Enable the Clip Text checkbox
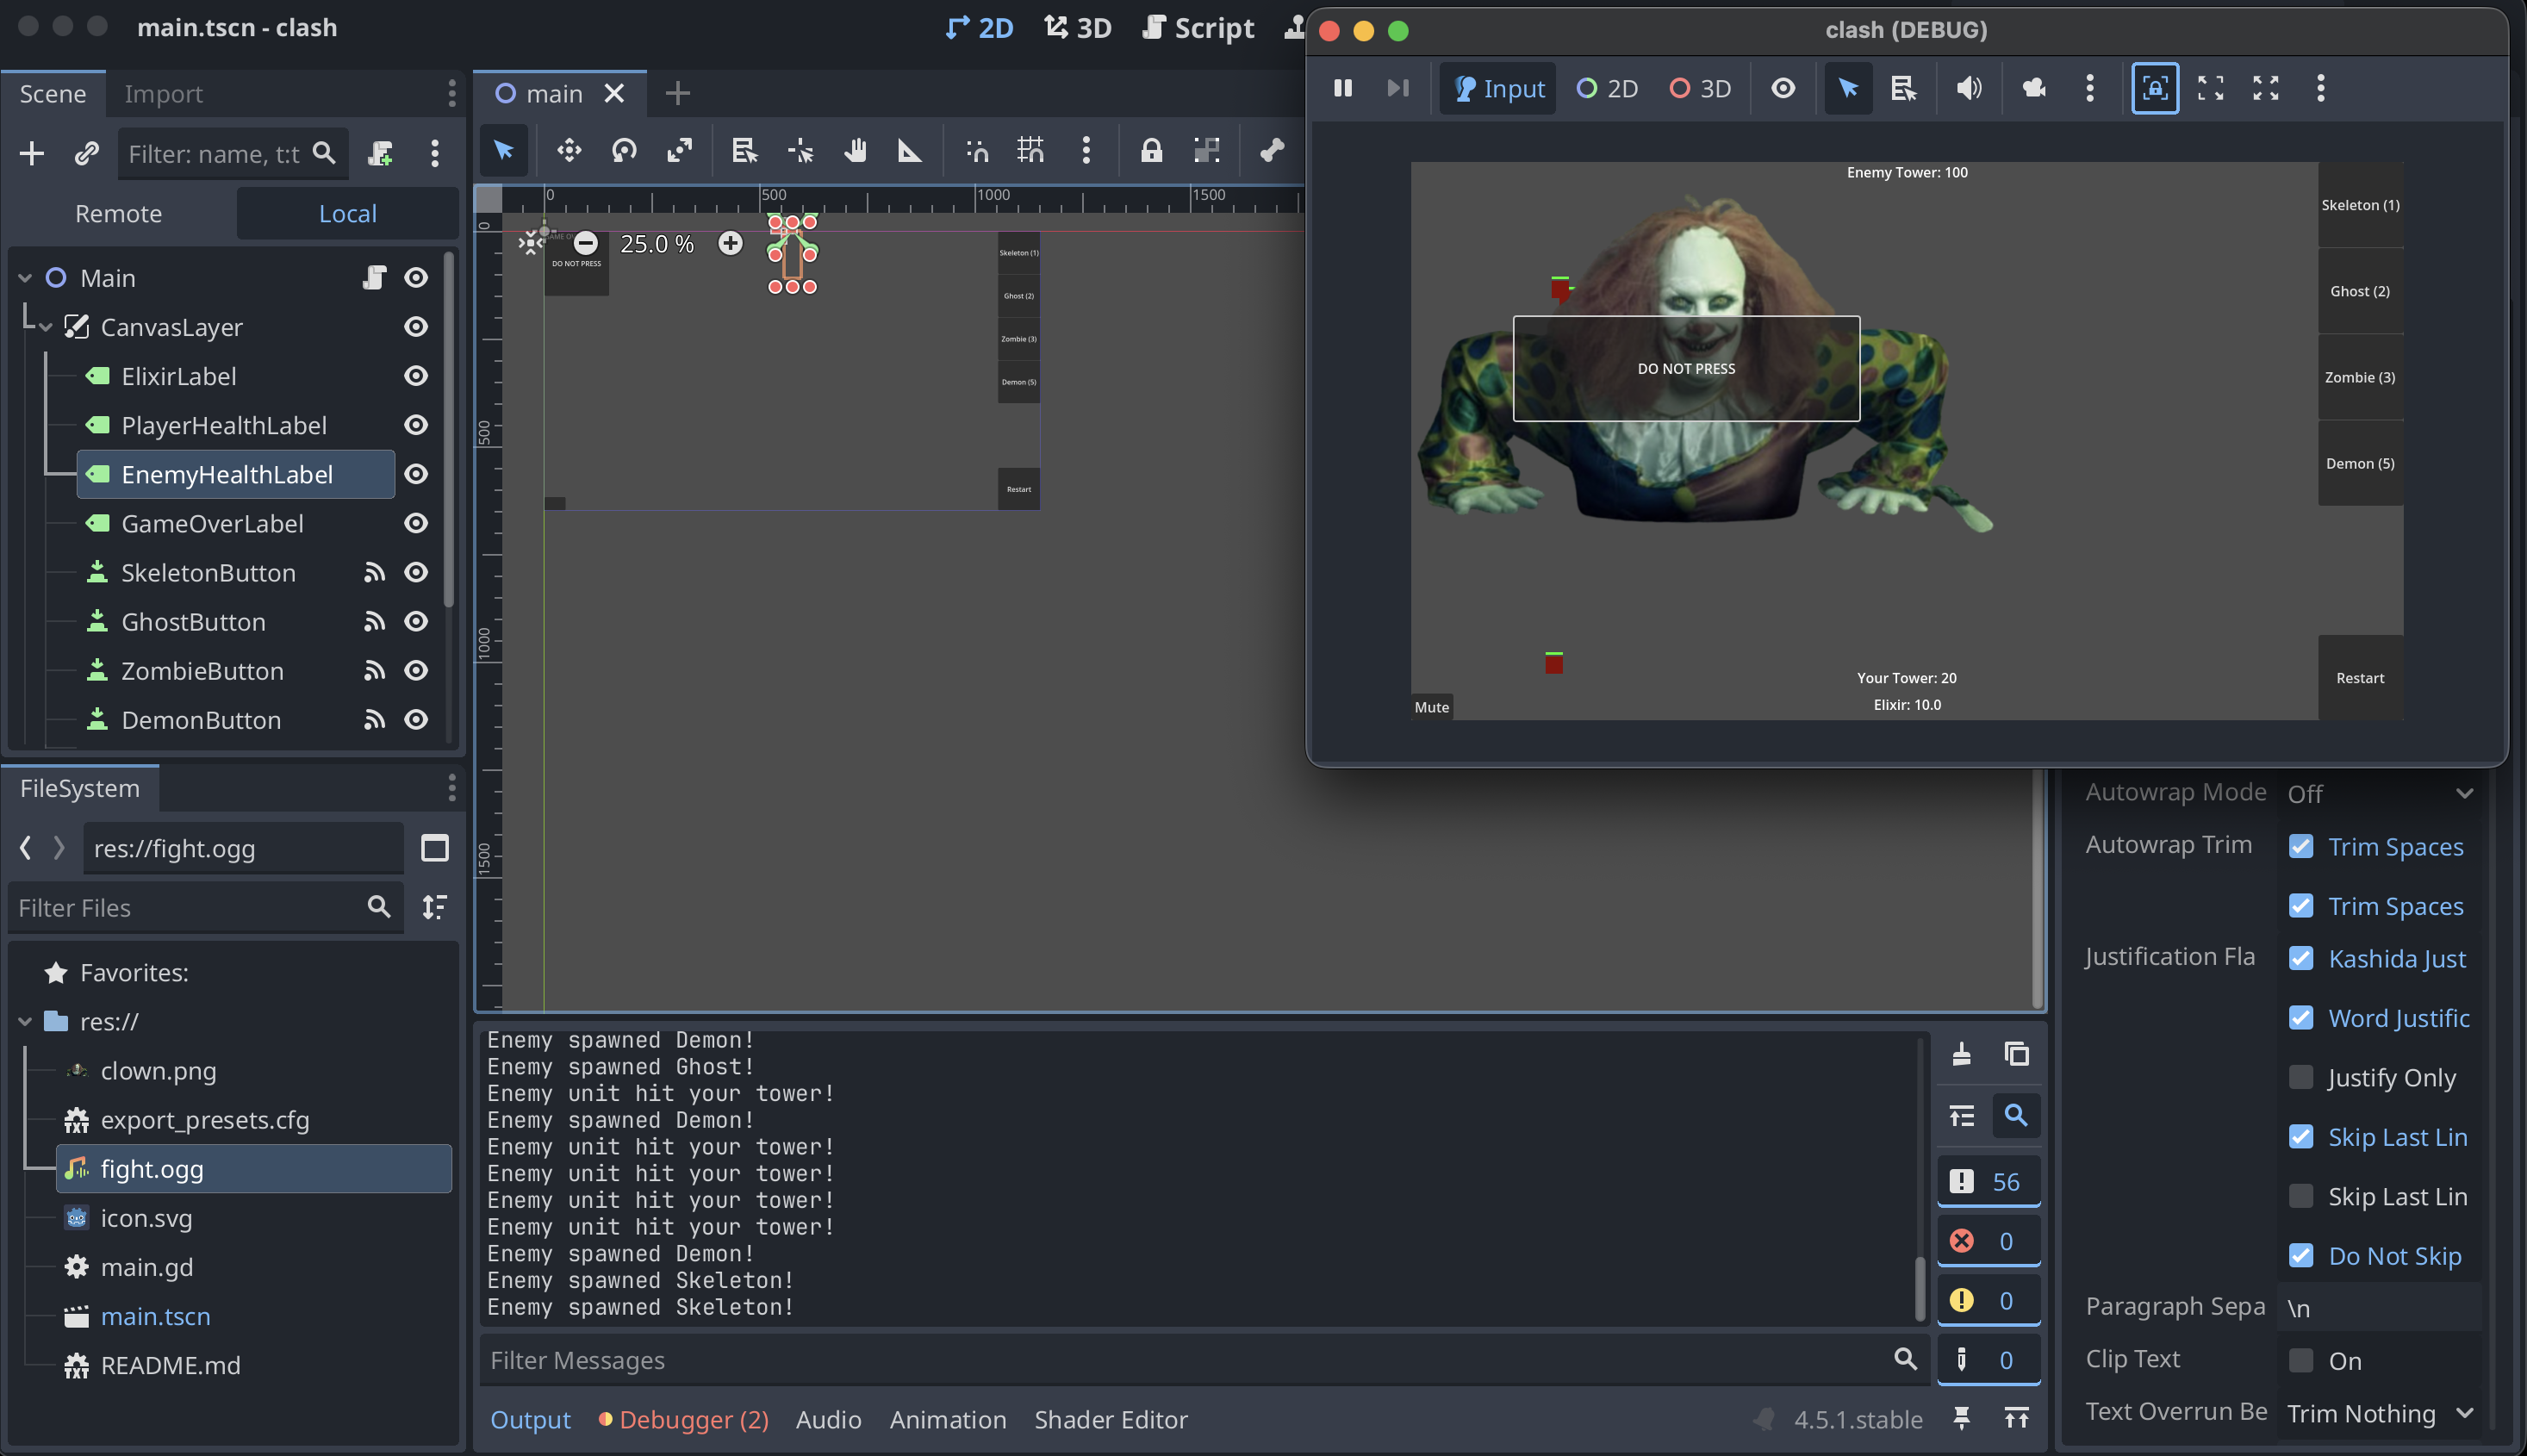Screen dimensions: 2527x1456 coord(2301,1360)
